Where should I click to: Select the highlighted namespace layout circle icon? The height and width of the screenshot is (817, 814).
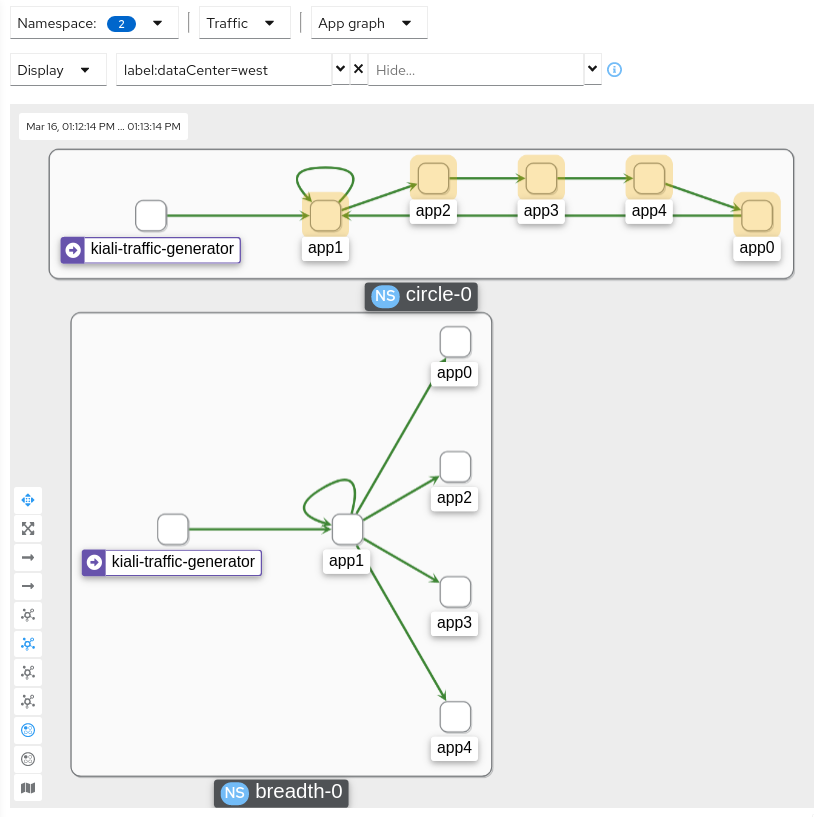pos(27,730)
